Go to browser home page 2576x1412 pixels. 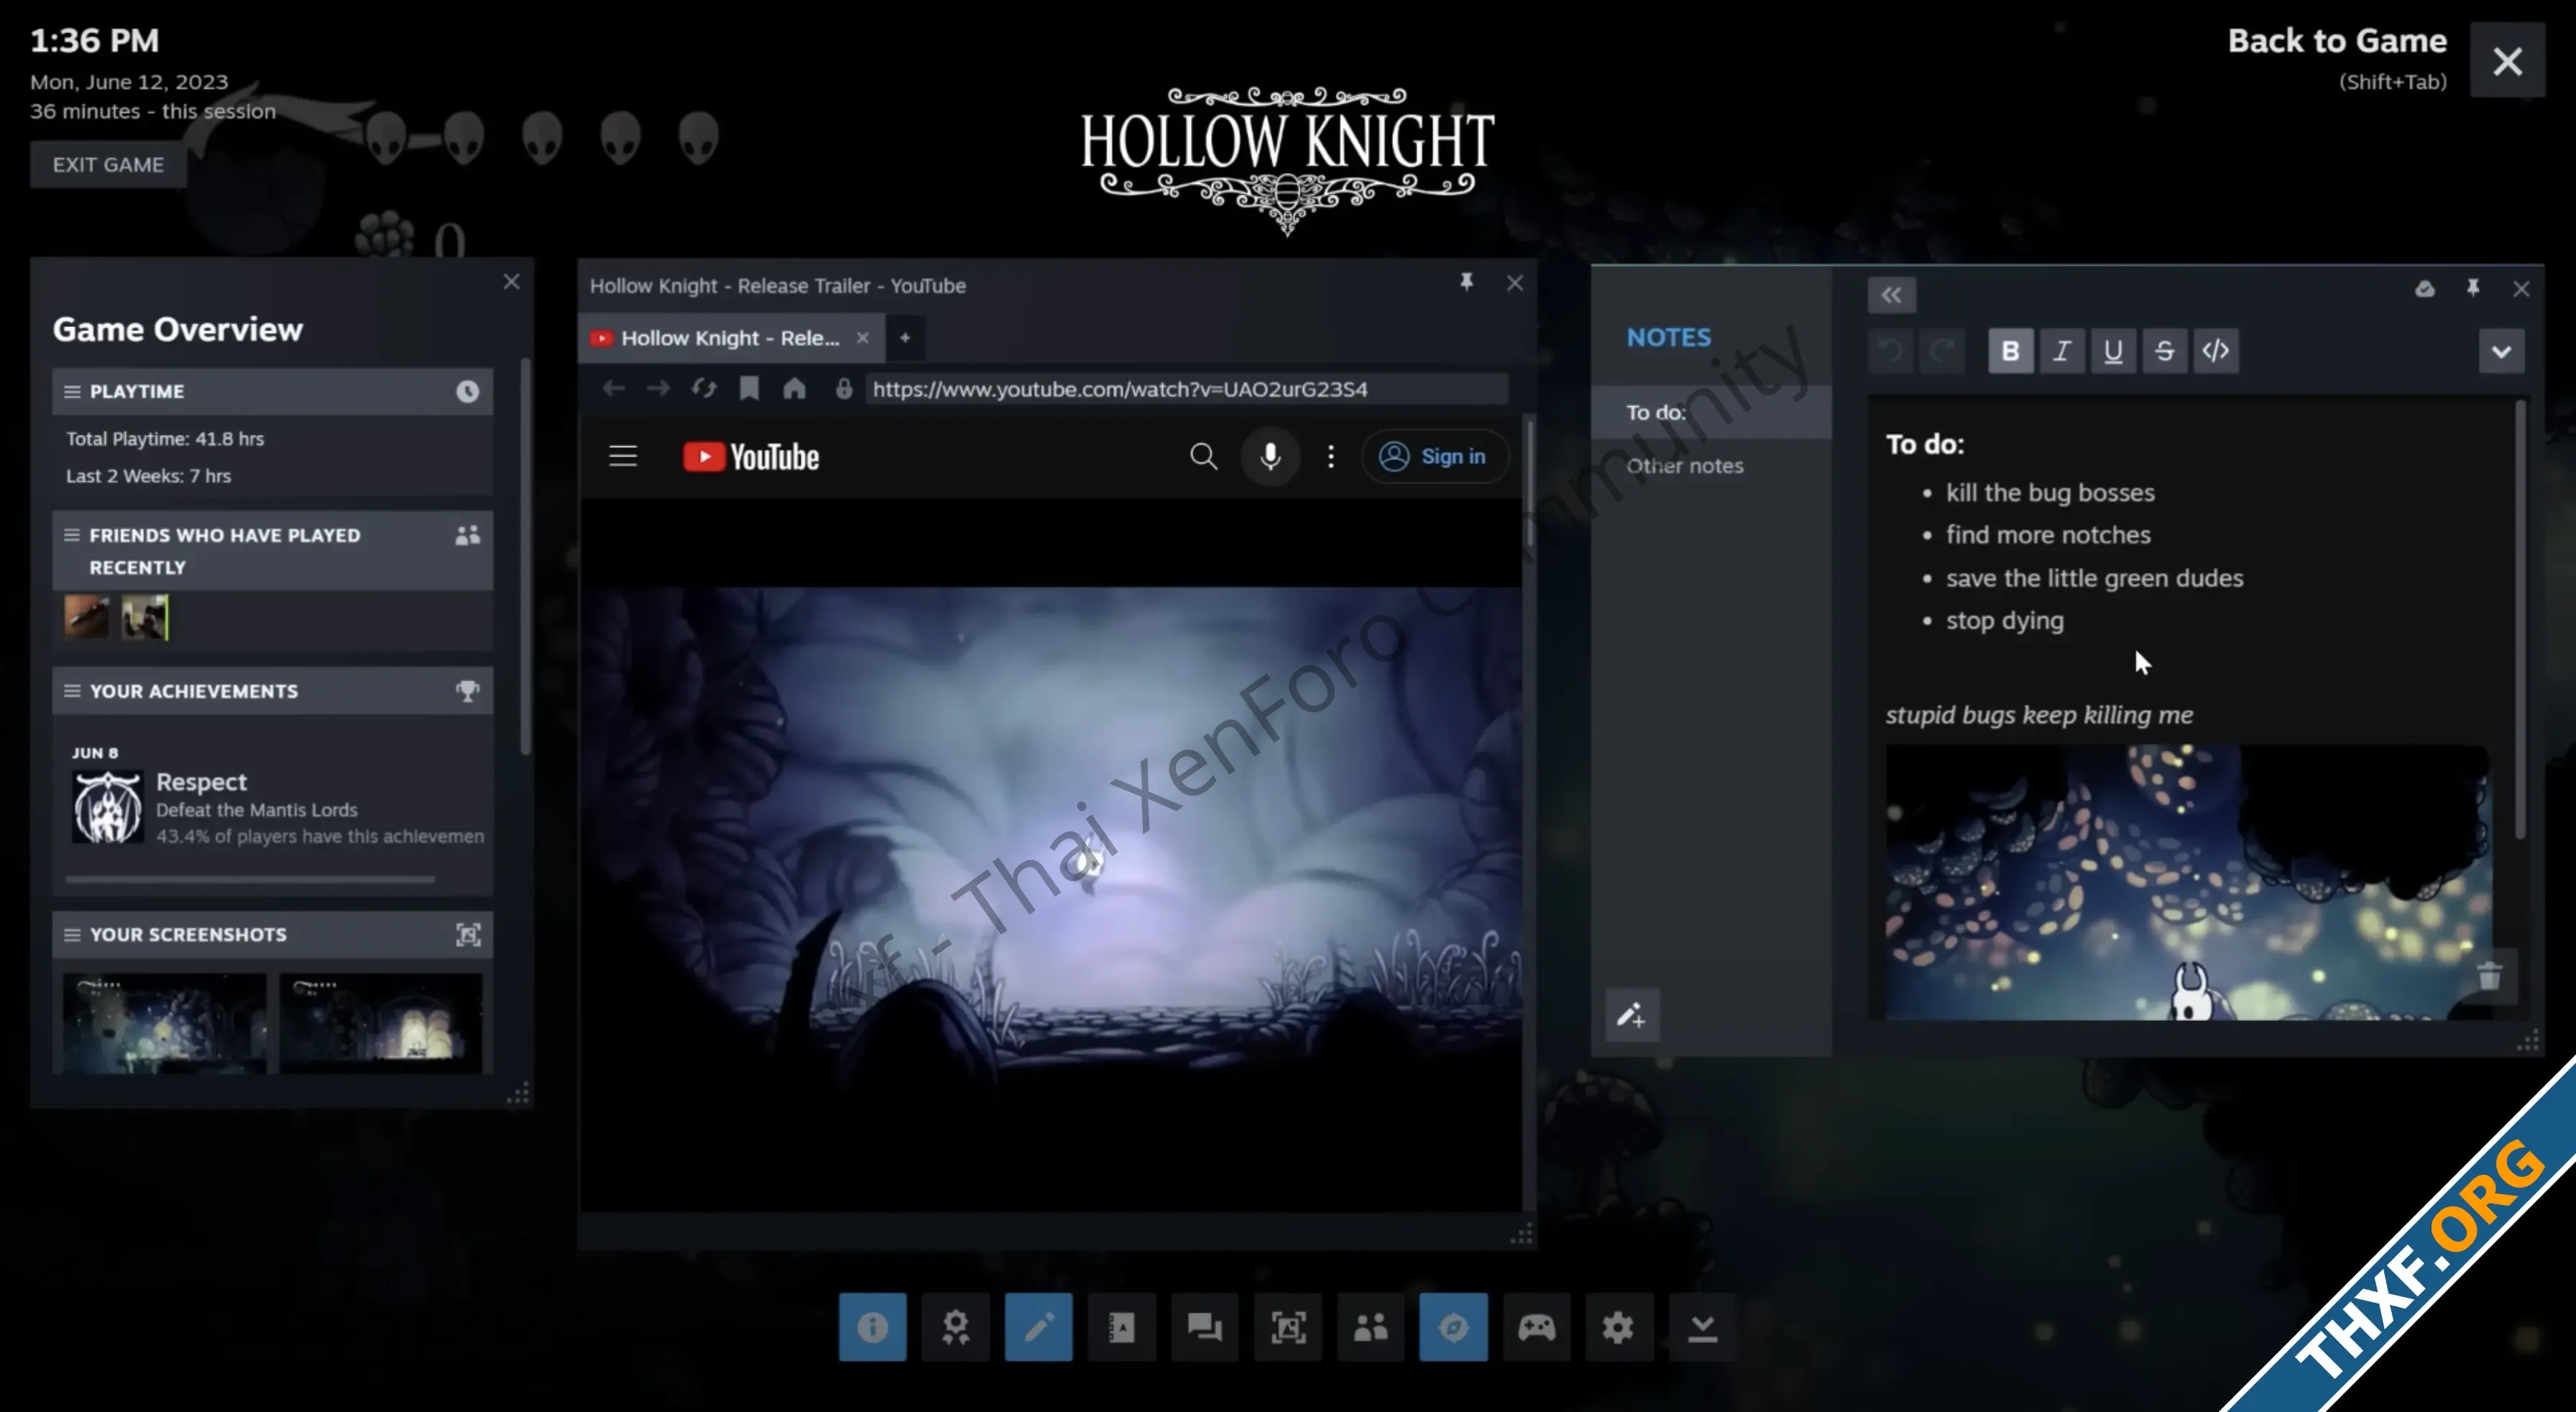tap(794, 389)
